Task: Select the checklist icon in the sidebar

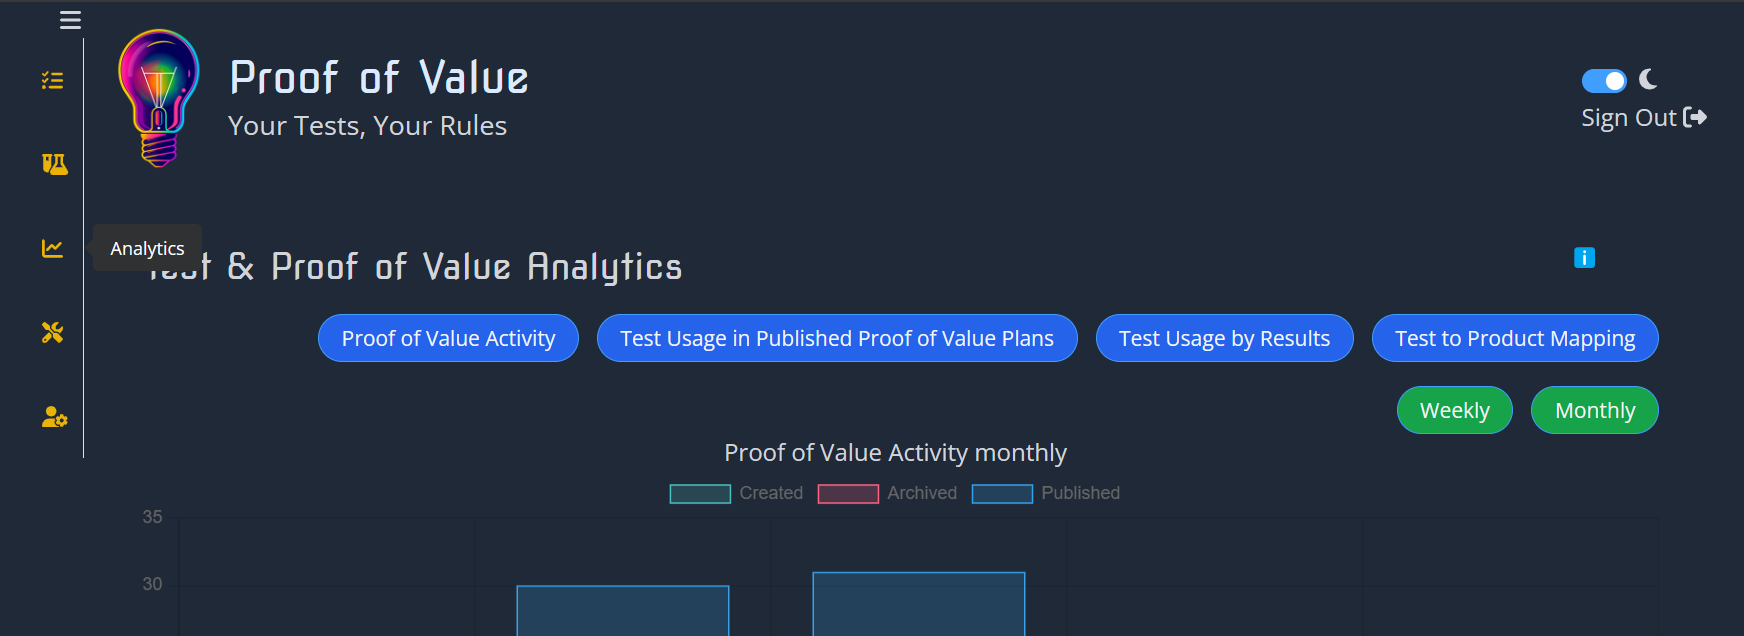Action: point(52,80)
